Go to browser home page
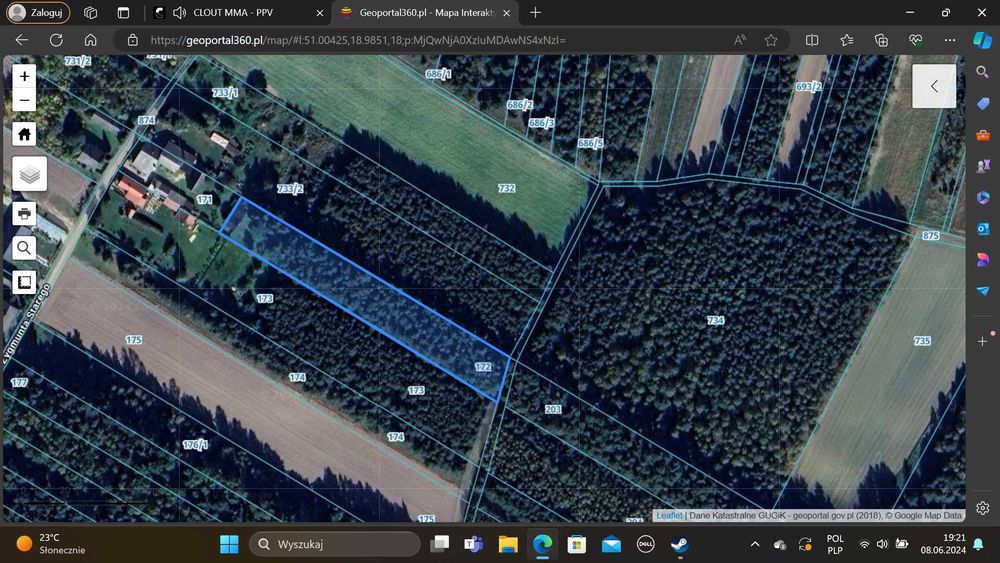This screenshot has width=1000, height=563. point(91,40)
